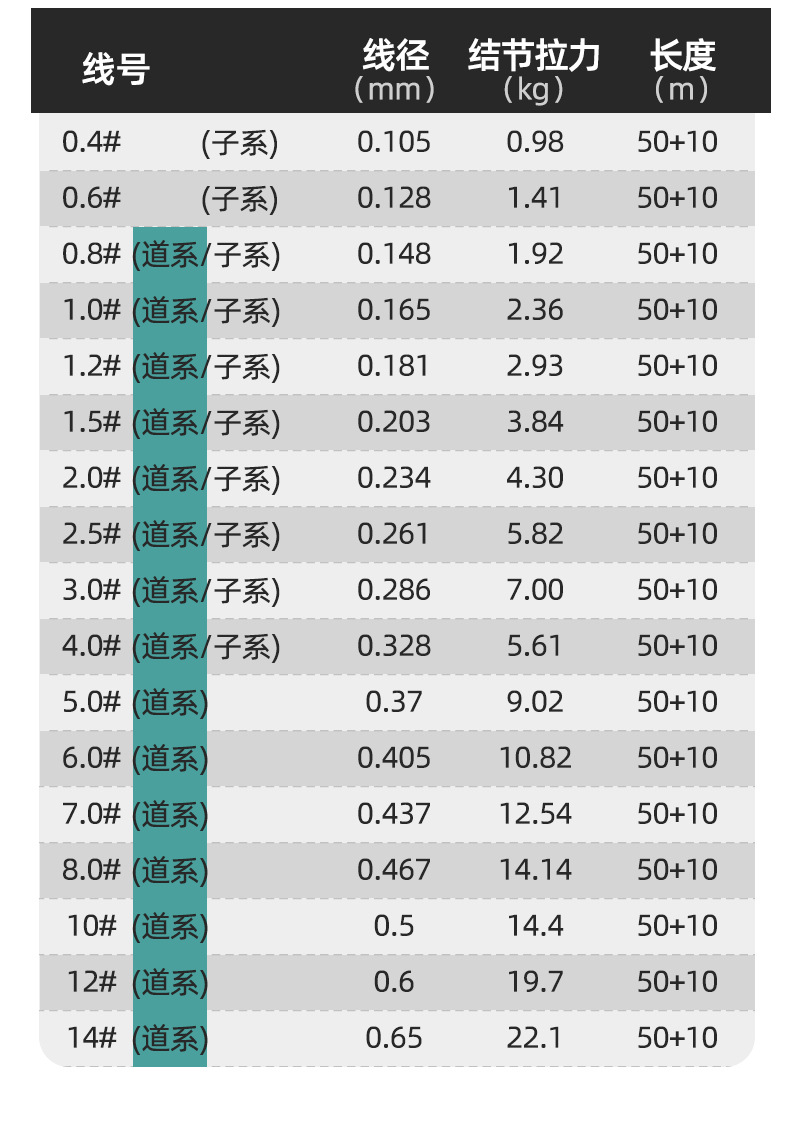The height and width of the screenshot is (1130, 790).
Task: Select the 0.467 diameter value
Action: point(394,870)
